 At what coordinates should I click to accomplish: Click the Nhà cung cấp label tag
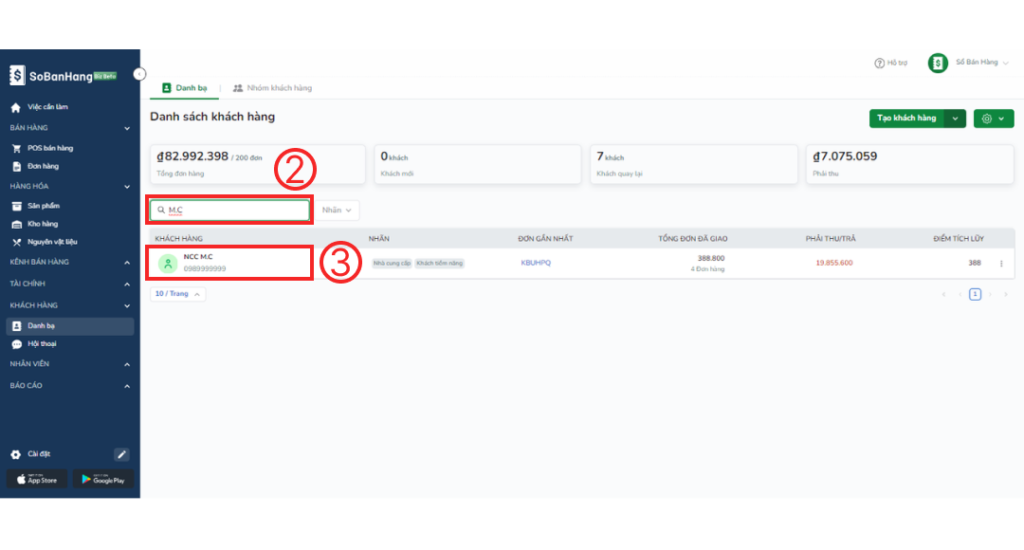pos(392,263)
